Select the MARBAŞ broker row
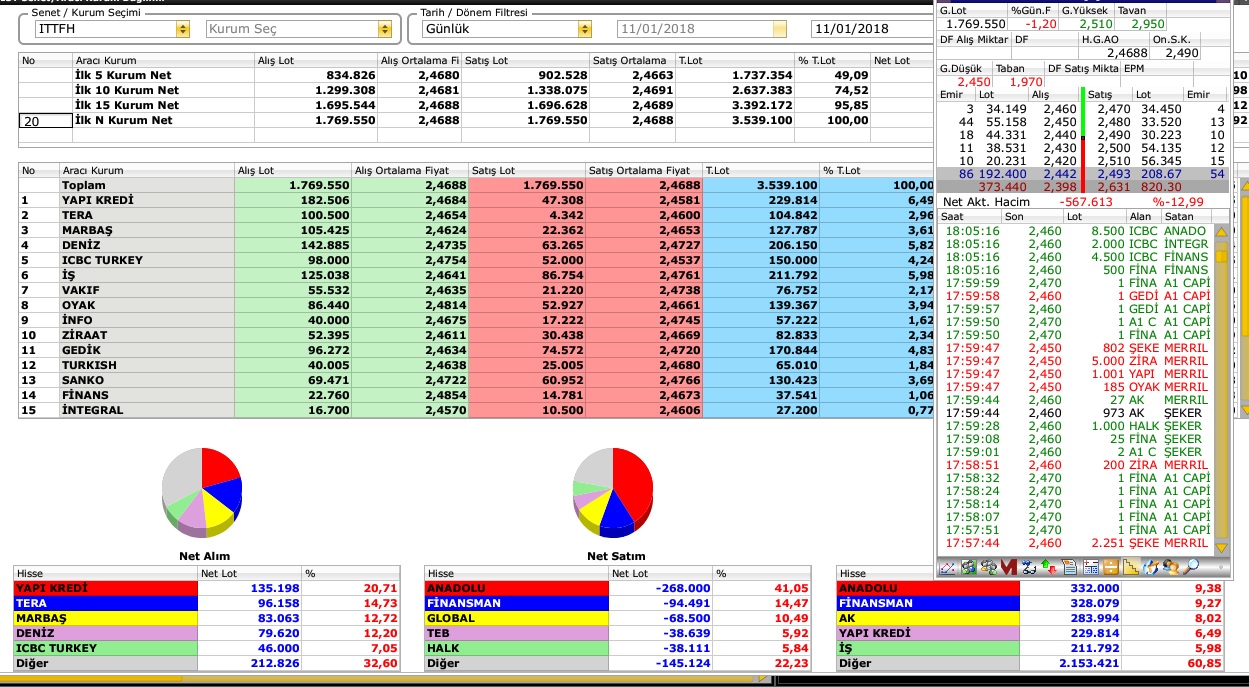The width and height of the screenshot is (1249, 687). (477, 230)
